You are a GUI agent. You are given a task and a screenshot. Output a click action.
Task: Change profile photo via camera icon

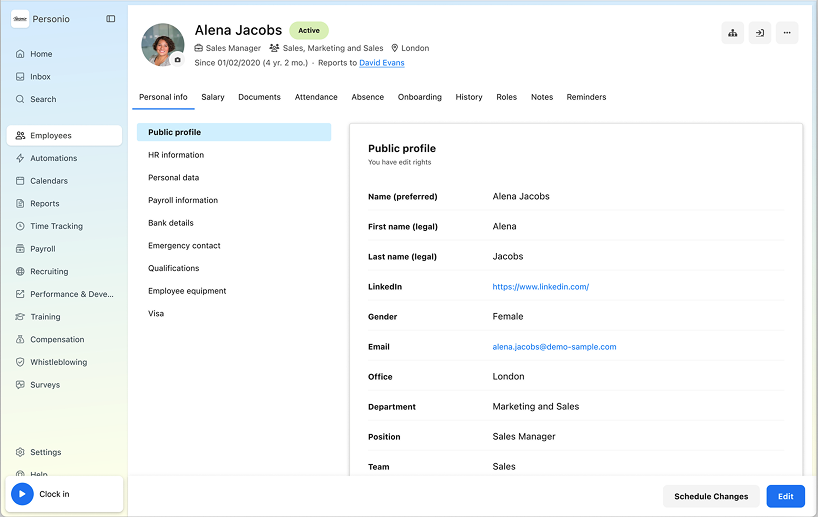[x=177, y=60]
